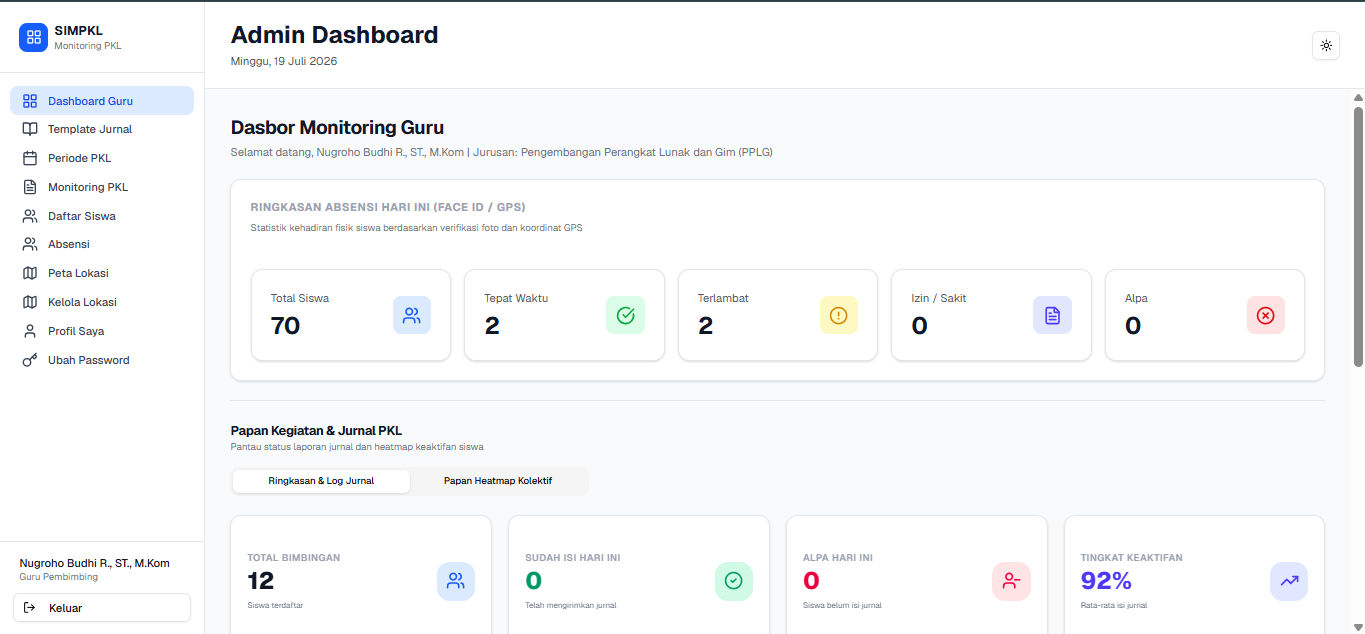Click the Keluar logout button
Viewport: 1365px width, 634px height.
[x=102, y=608]
